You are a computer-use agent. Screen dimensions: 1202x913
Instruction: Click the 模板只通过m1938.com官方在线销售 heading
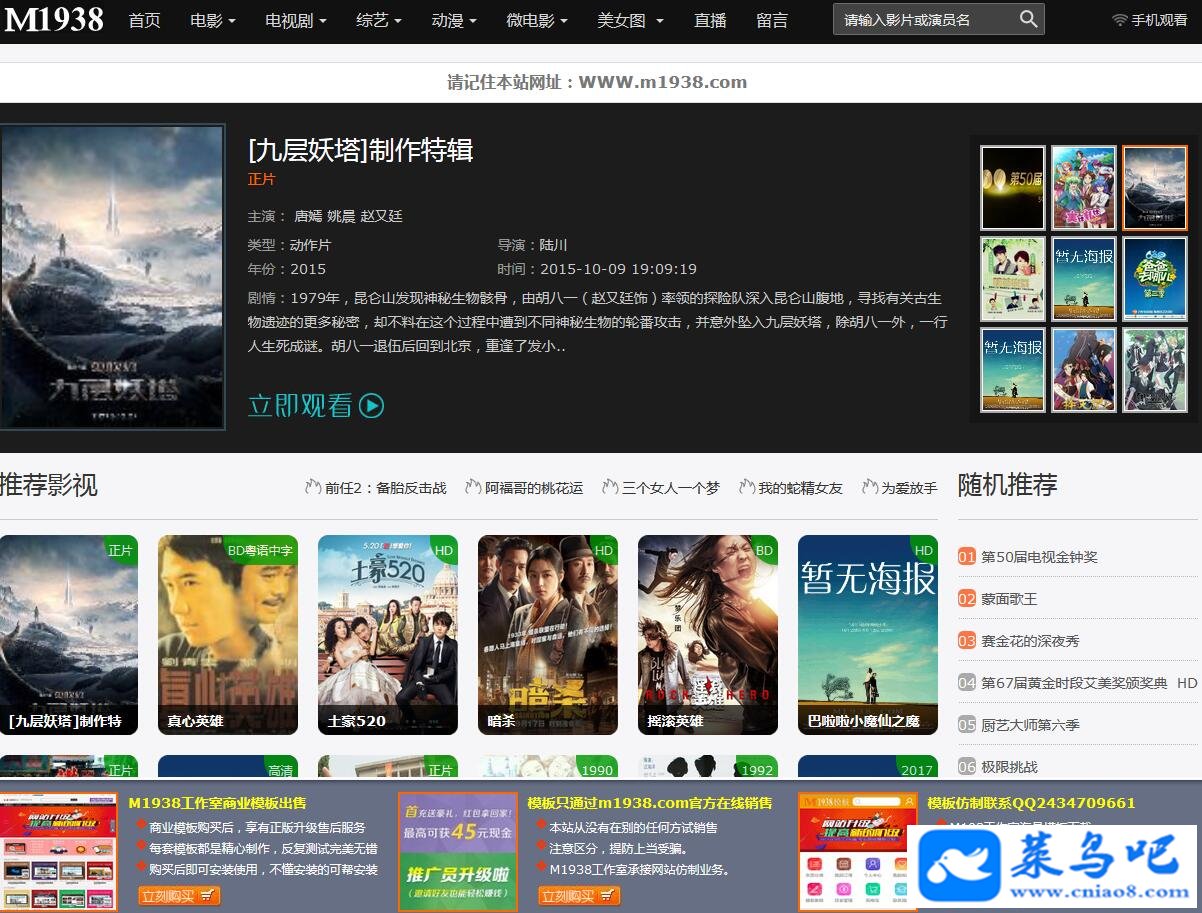650,803
